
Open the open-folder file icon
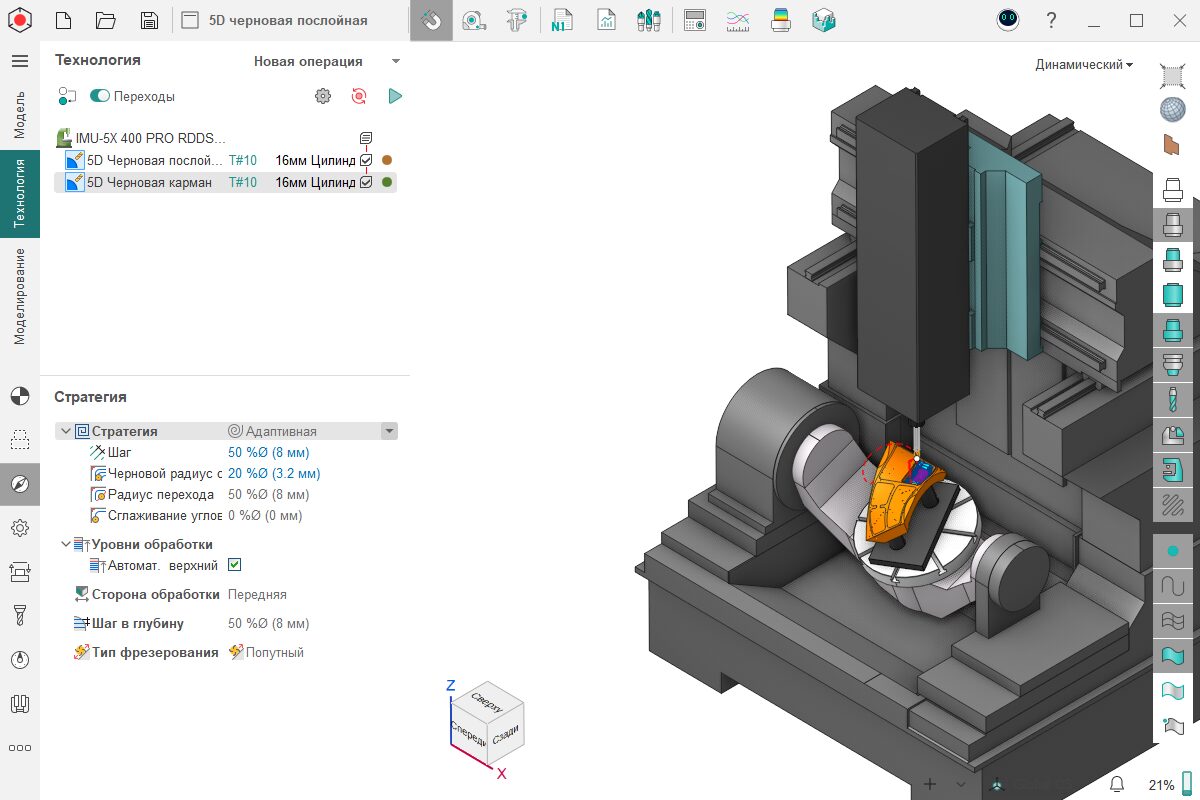pyautogui.click(x=105, y=21)
